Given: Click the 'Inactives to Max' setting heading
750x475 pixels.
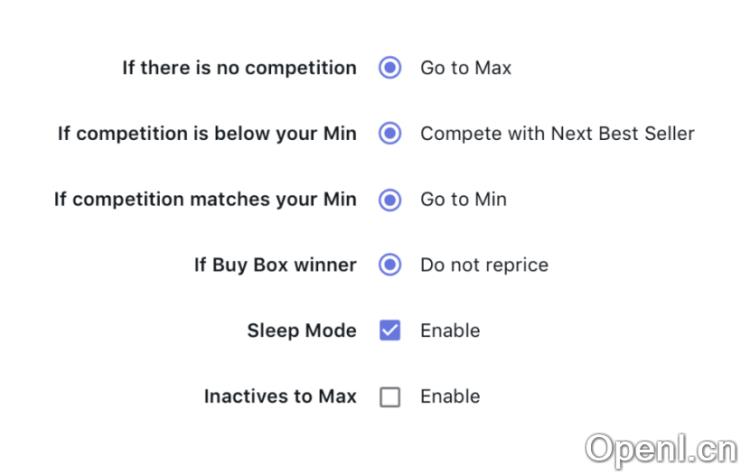Looking at the screenshot, I should tap(280, 397).
